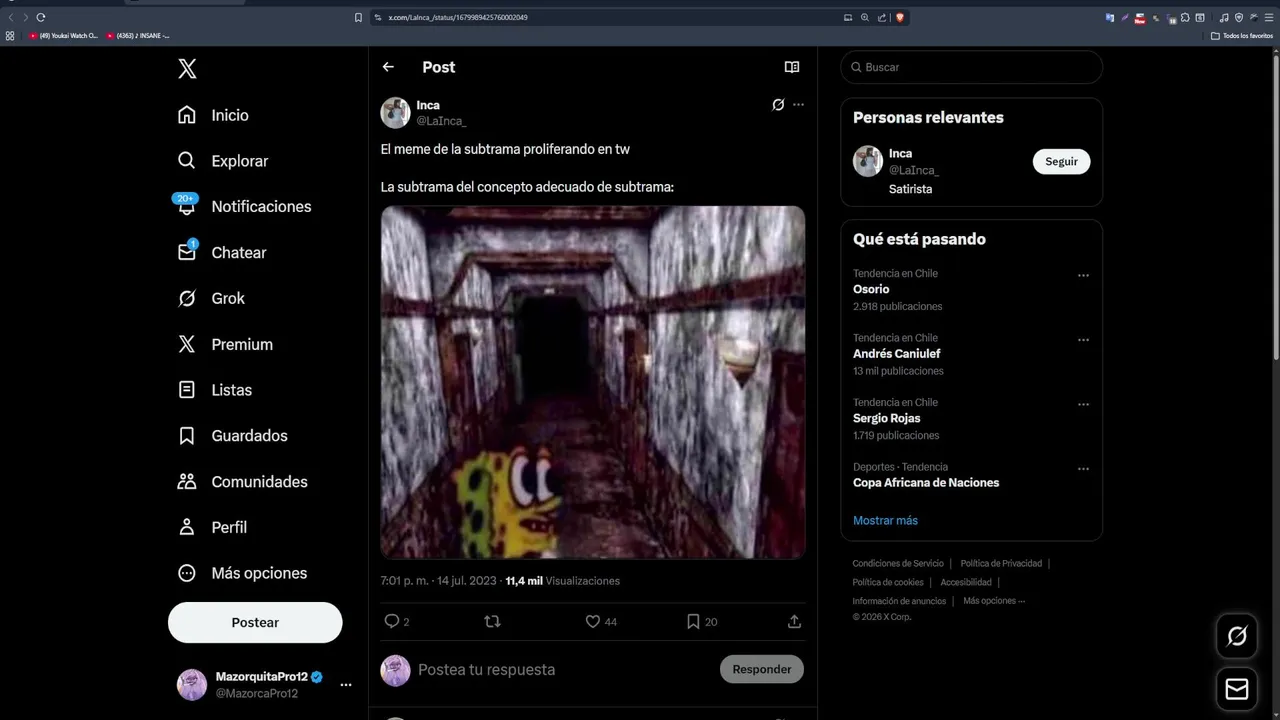Click the Postear button

(255, 622)
